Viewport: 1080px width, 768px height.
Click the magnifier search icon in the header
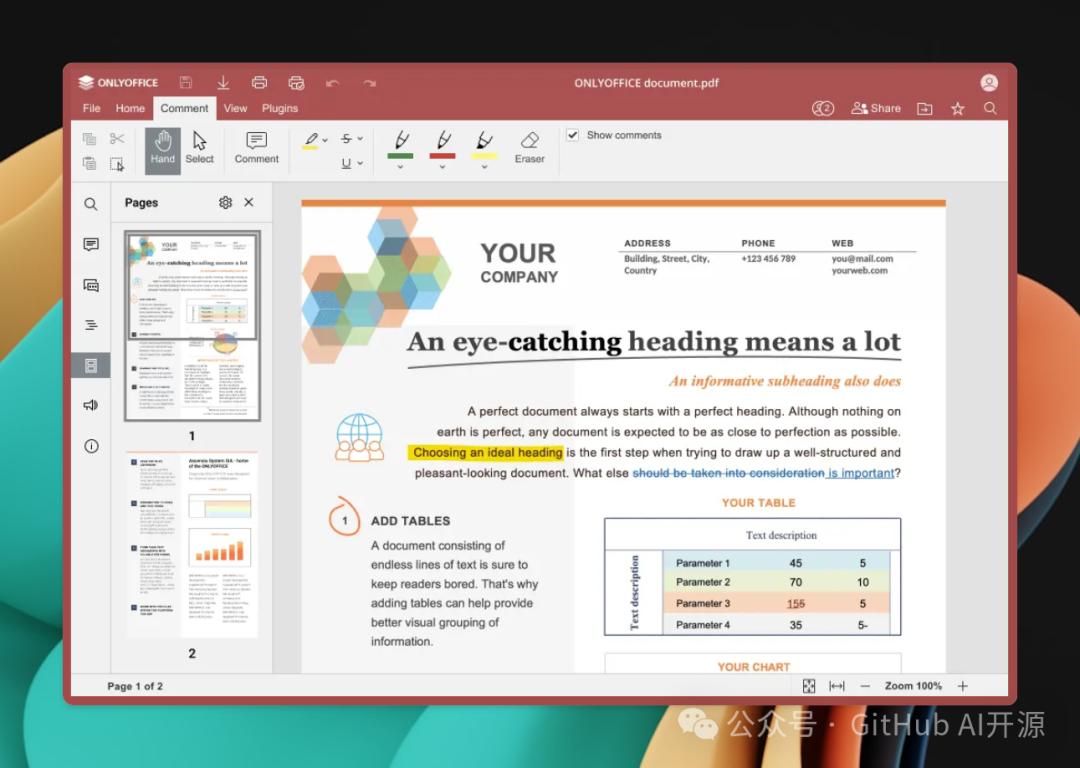pos(990,108)
